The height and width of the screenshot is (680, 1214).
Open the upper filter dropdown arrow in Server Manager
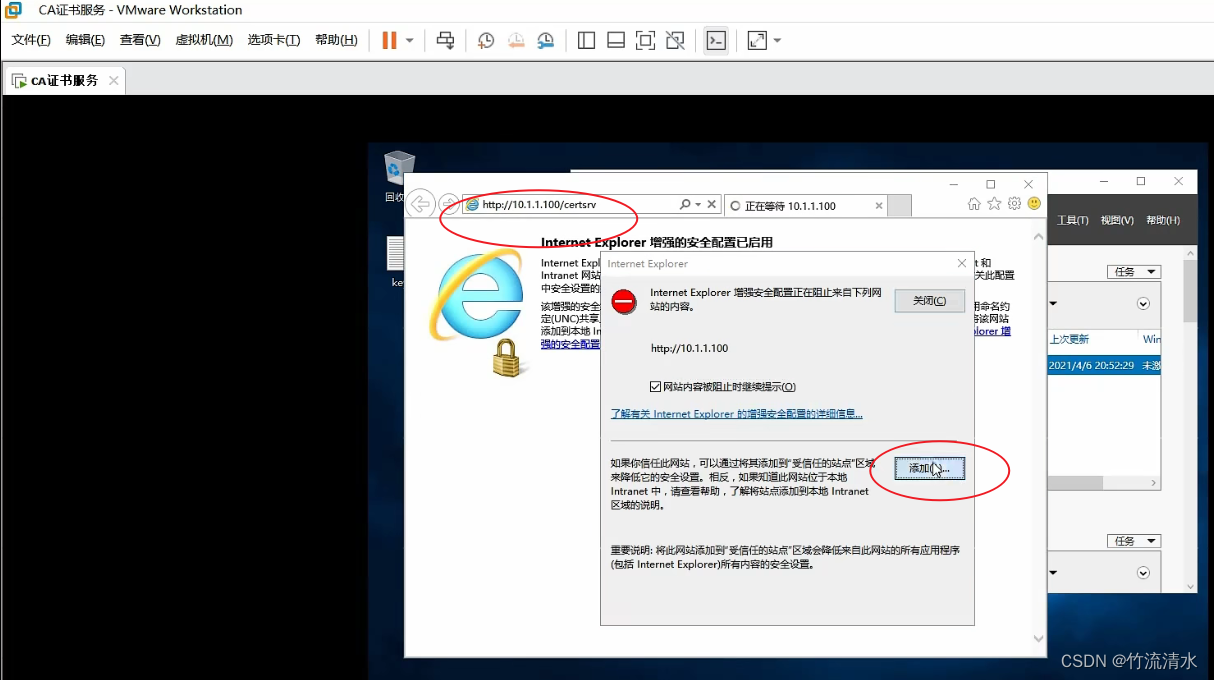1053,304
